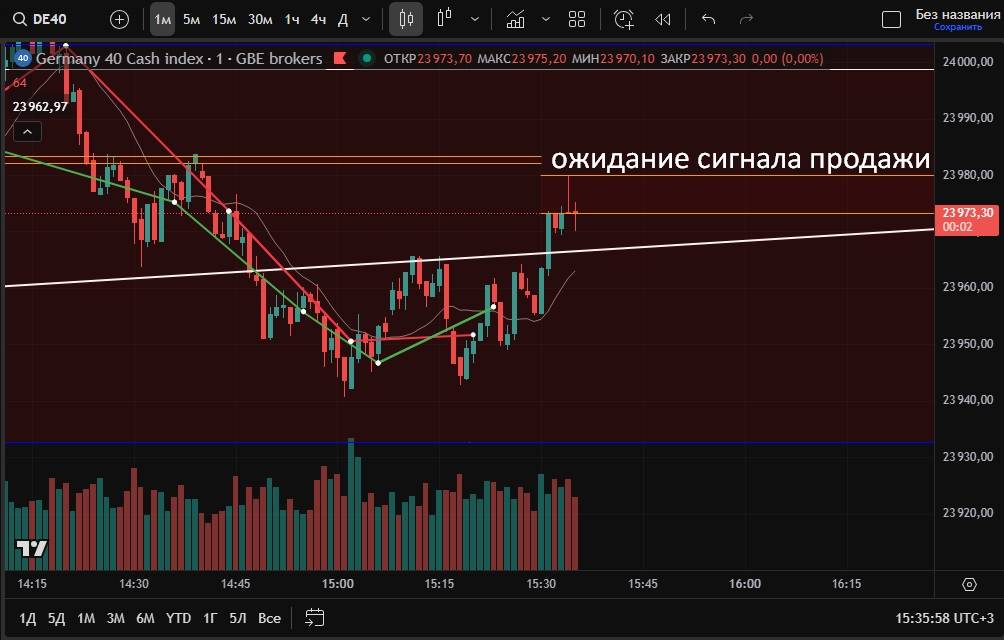
Task: Click the bar replay rewind icon
Action: [662, 19]
